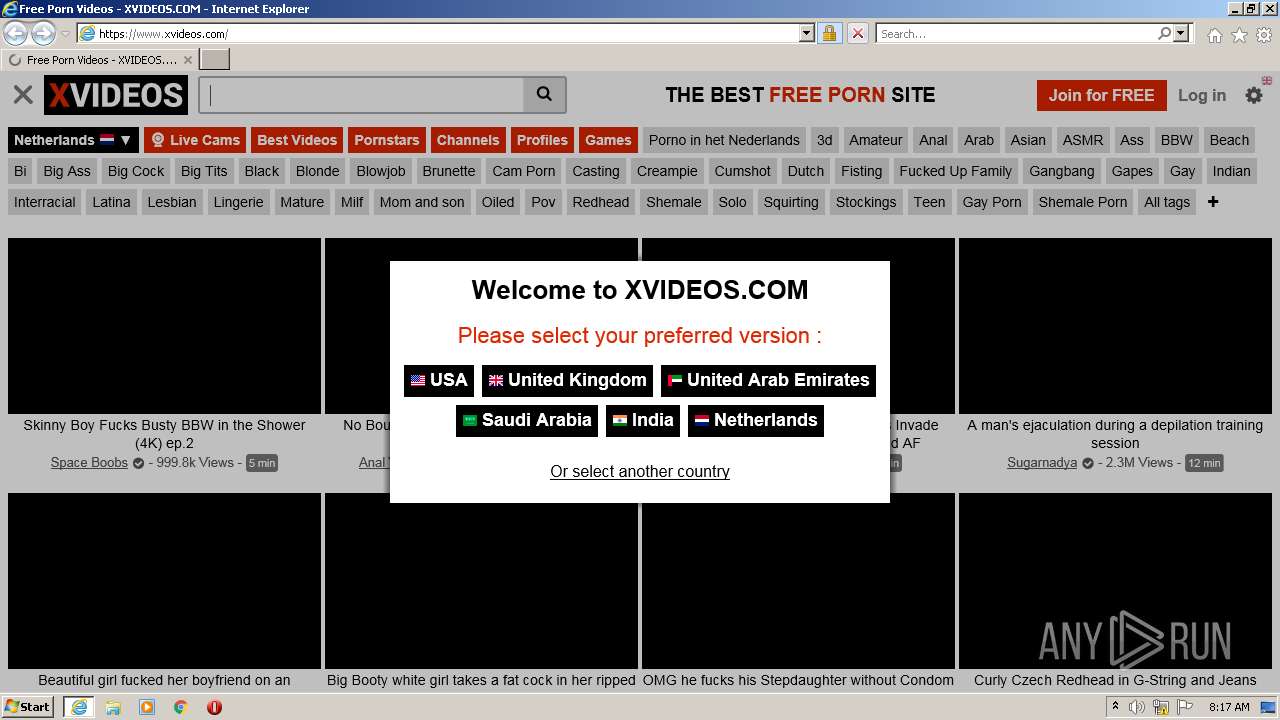This screenshot has height=720, width=1280.
Task: Open the site settings gear icon
Action: click(1253, 95)
